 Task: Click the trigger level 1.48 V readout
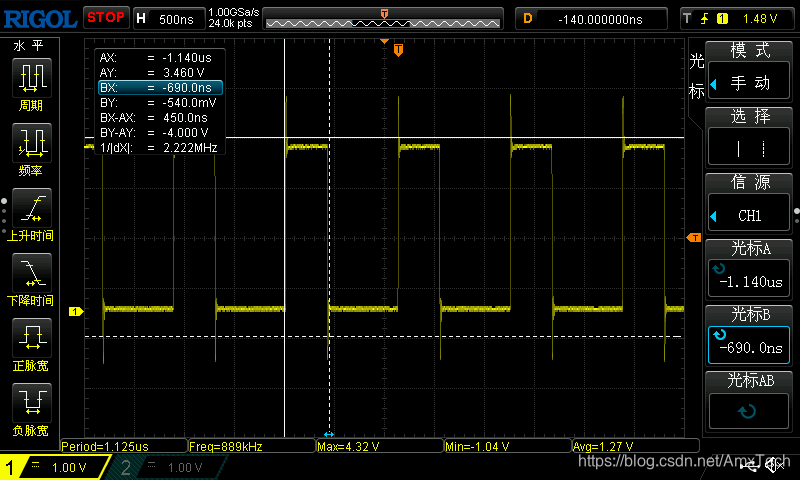click(x=760, y=19)
